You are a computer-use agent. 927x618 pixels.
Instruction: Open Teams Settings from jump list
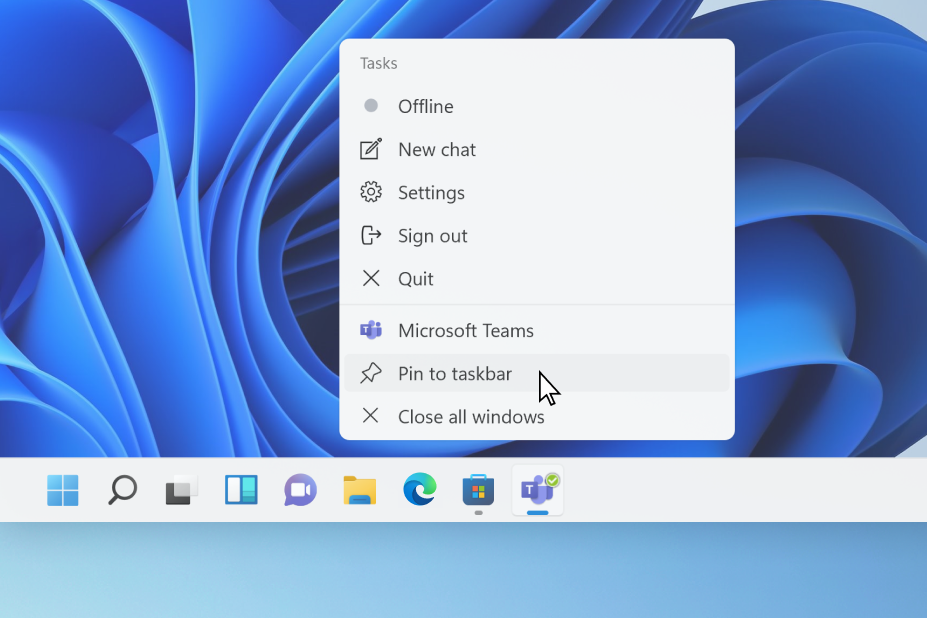pos(537,193)
